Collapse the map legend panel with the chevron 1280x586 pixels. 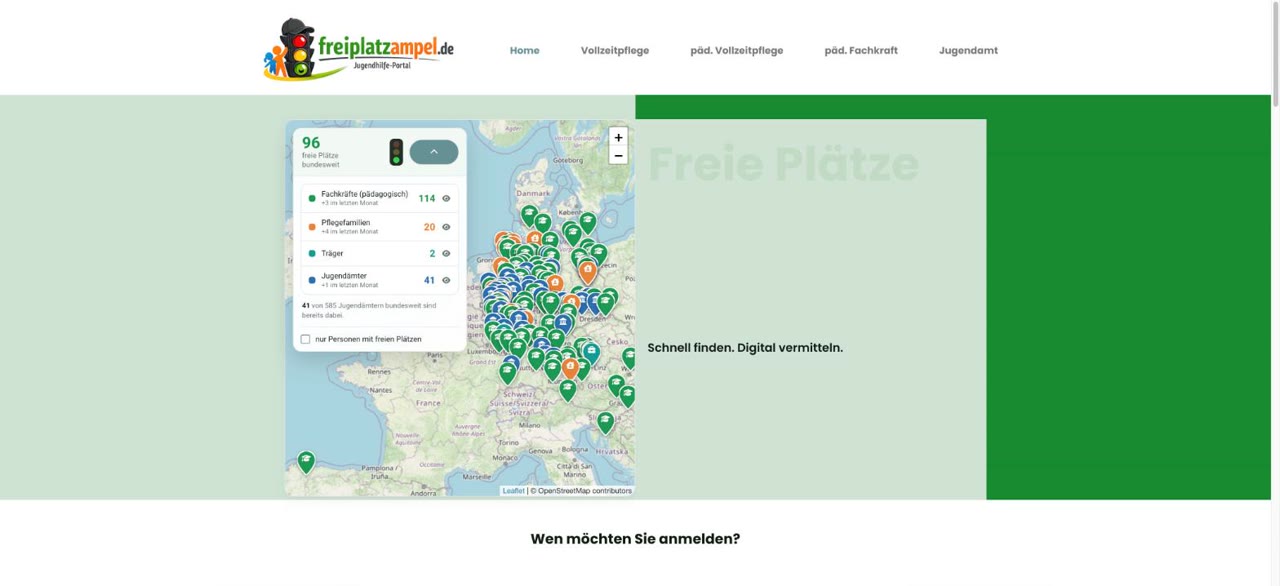[434, 152]
